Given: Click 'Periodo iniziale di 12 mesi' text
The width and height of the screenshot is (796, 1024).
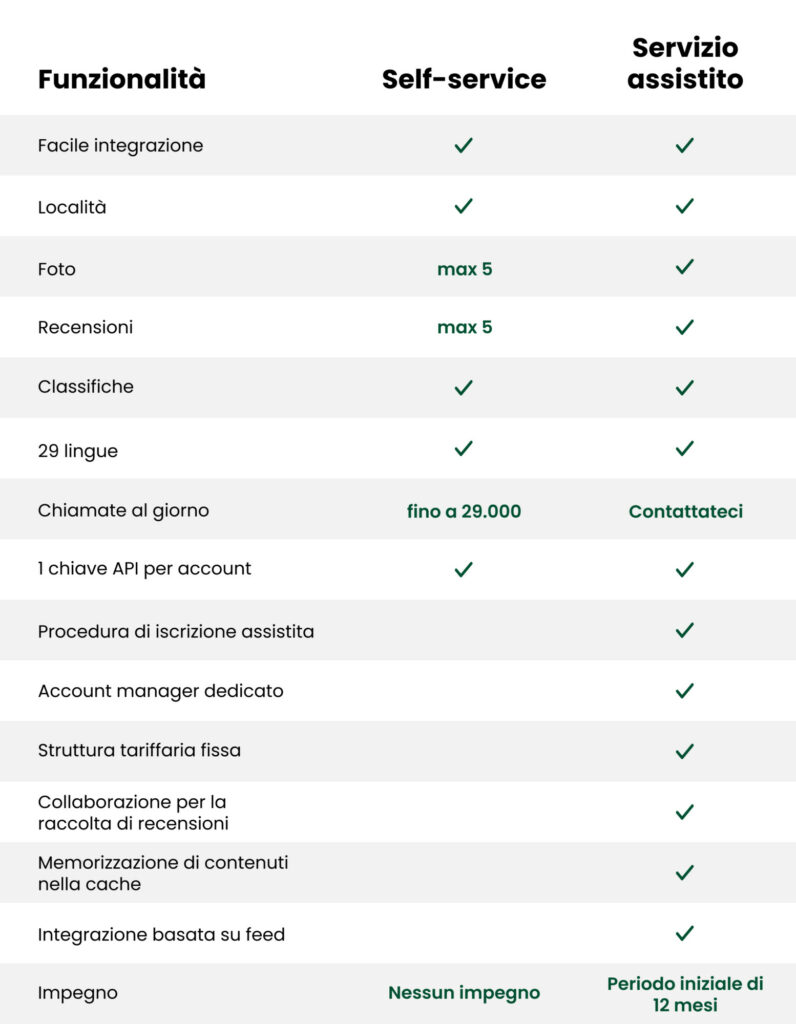Looking at the screenshot, I should pos(685,994).
